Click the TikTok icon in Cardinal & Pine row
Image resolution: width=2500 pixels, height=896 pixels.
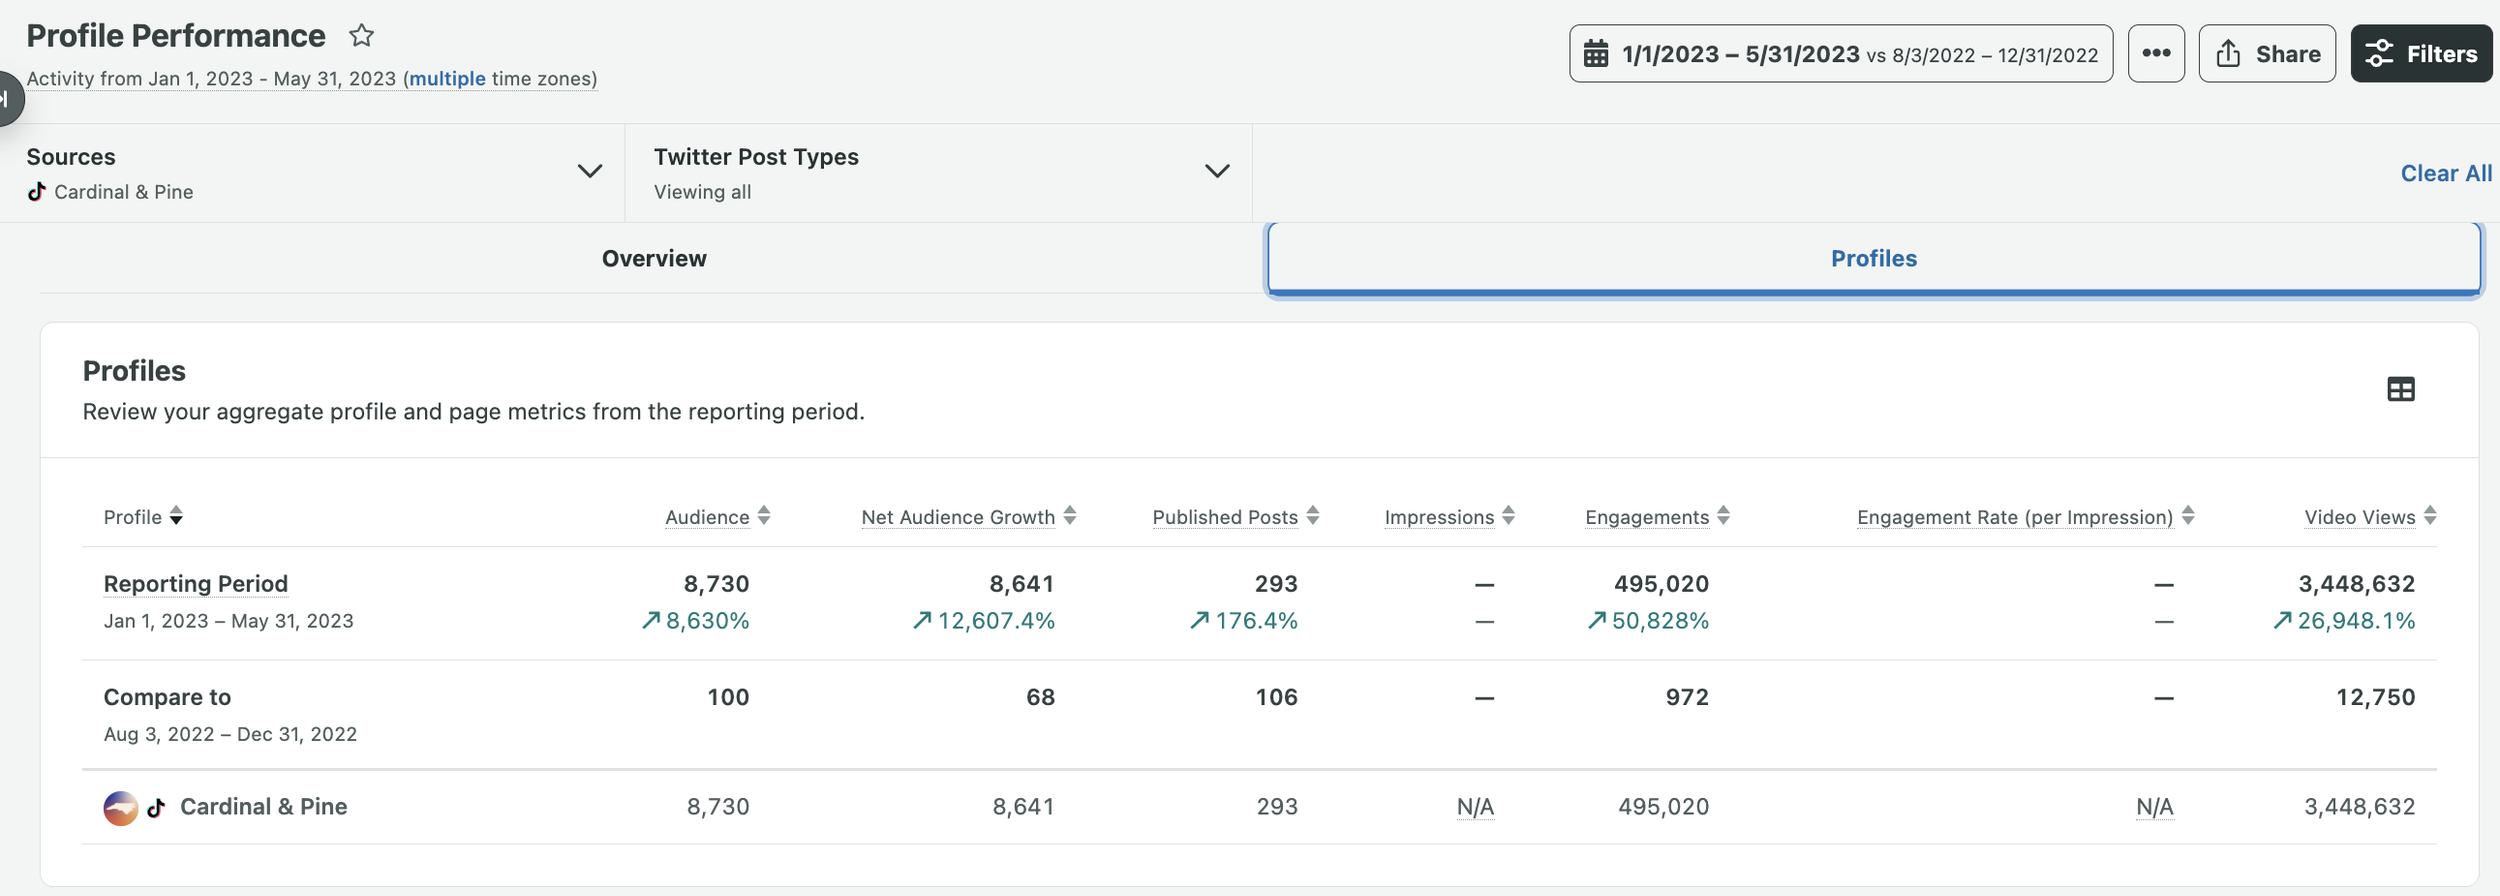point(156,808)
